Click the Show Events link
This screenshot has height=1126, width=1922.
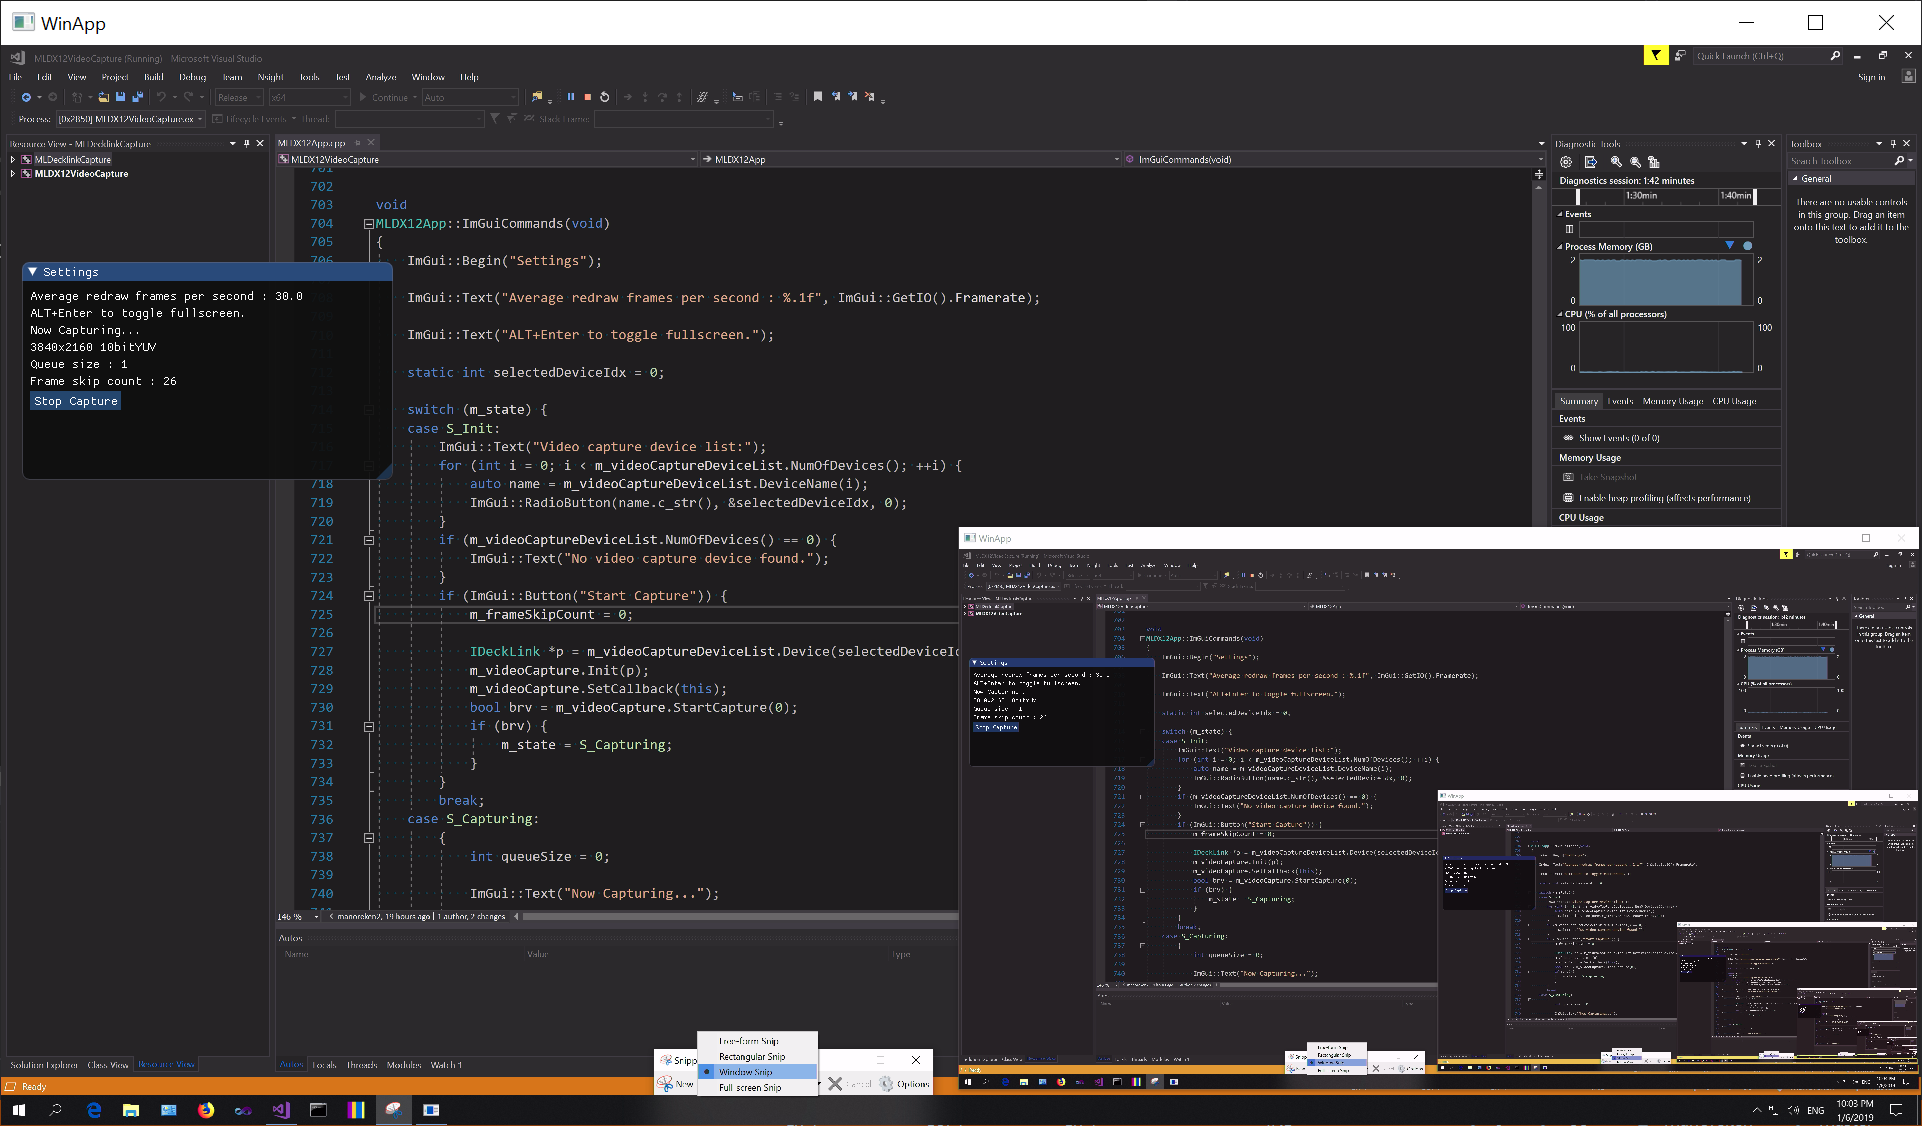pos(1618,438)
